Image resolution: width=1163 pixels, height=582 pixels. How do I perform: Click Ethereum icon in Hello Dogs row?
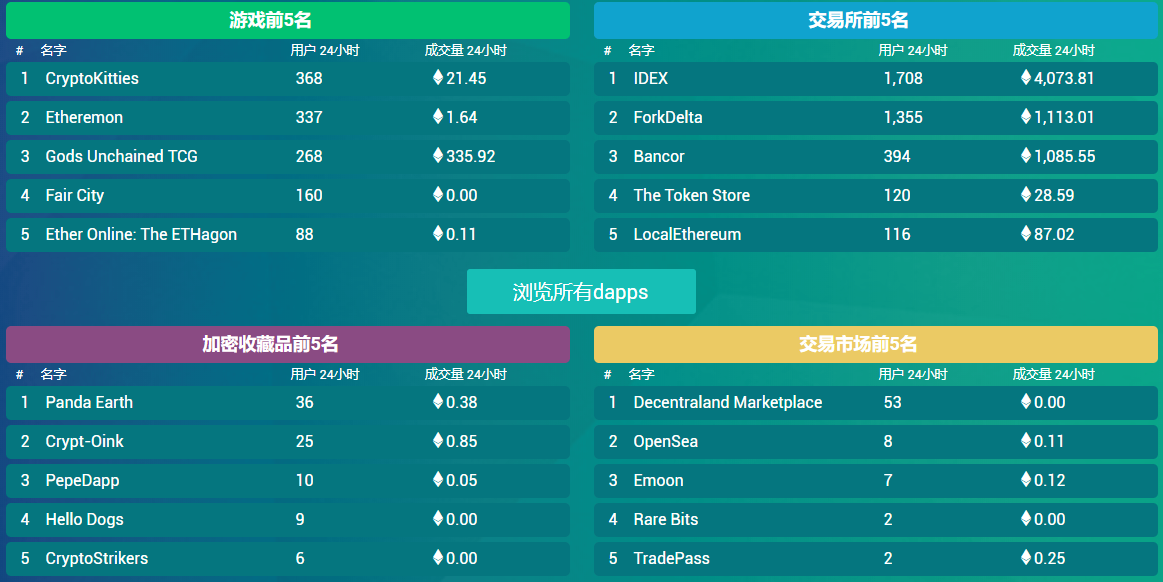coord(438,518)
